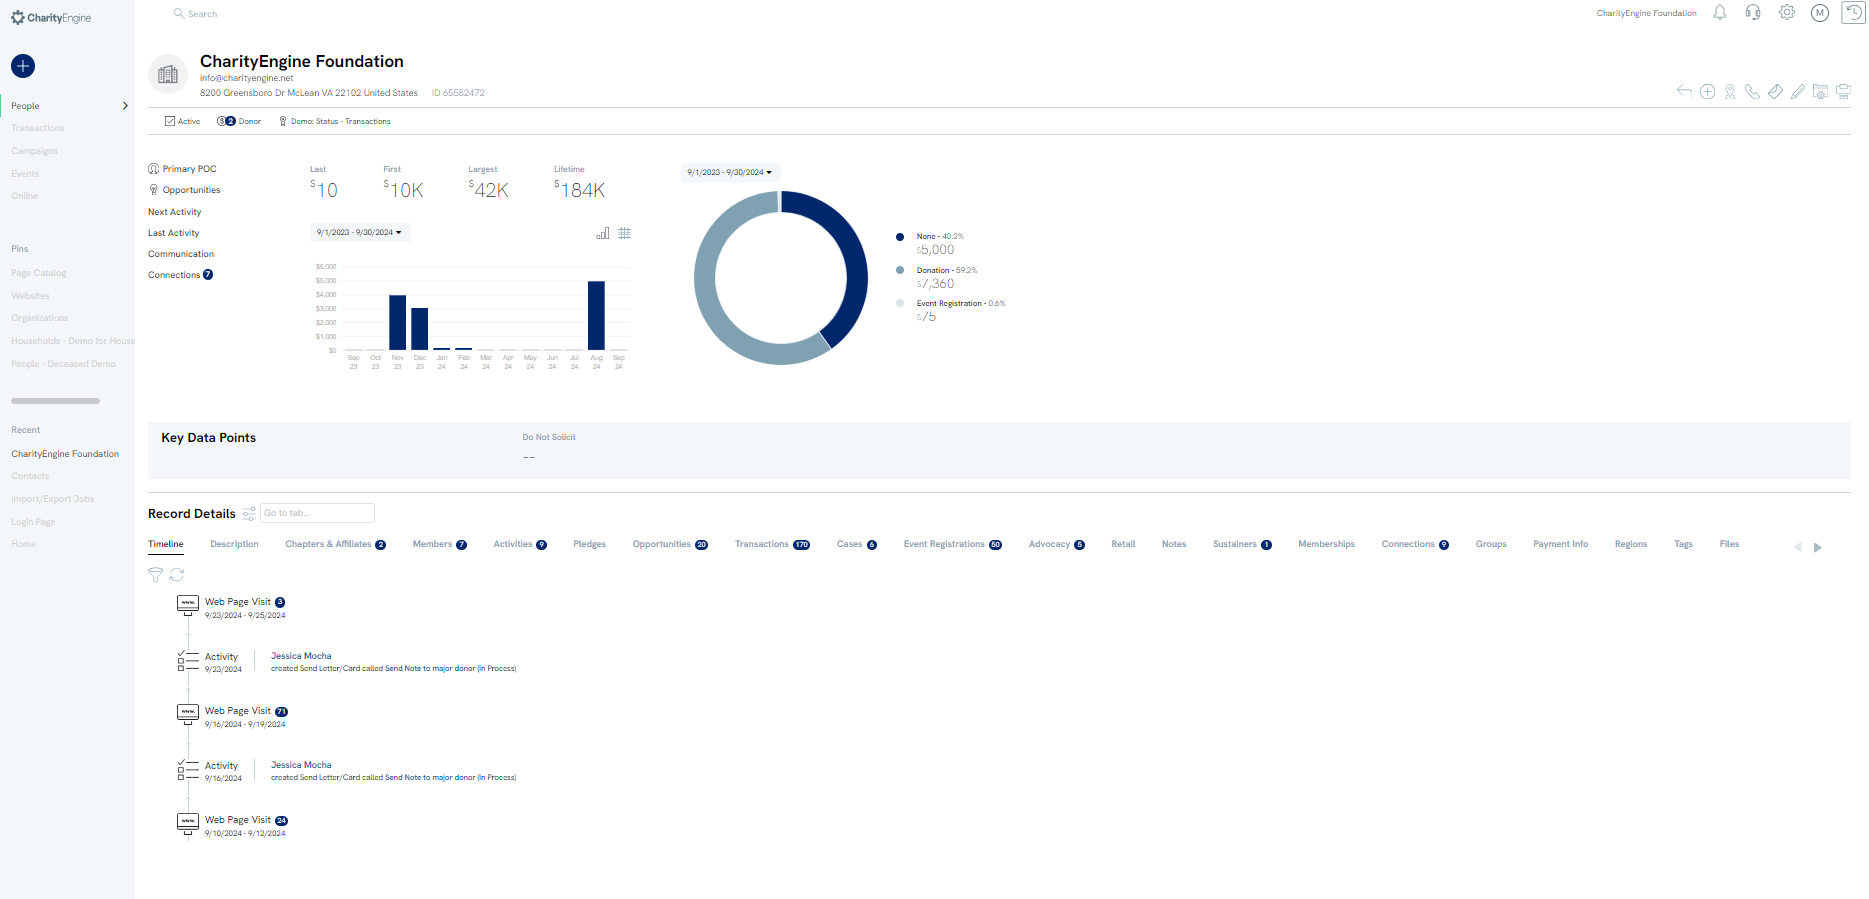Click the Record Details tab settings sliders icon
This screenshot has height=899, width=1869.
(249, 513)
